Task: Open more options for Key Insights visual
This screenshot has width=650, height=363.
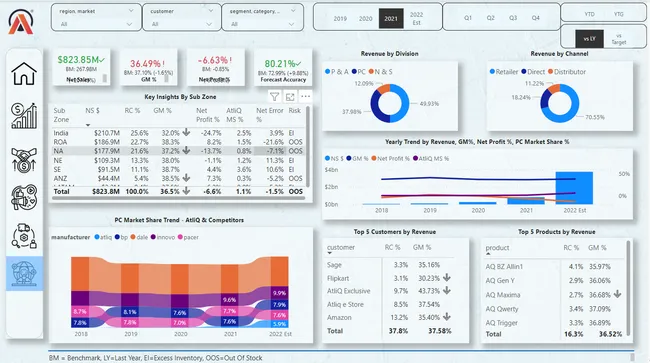Action: 306,97
